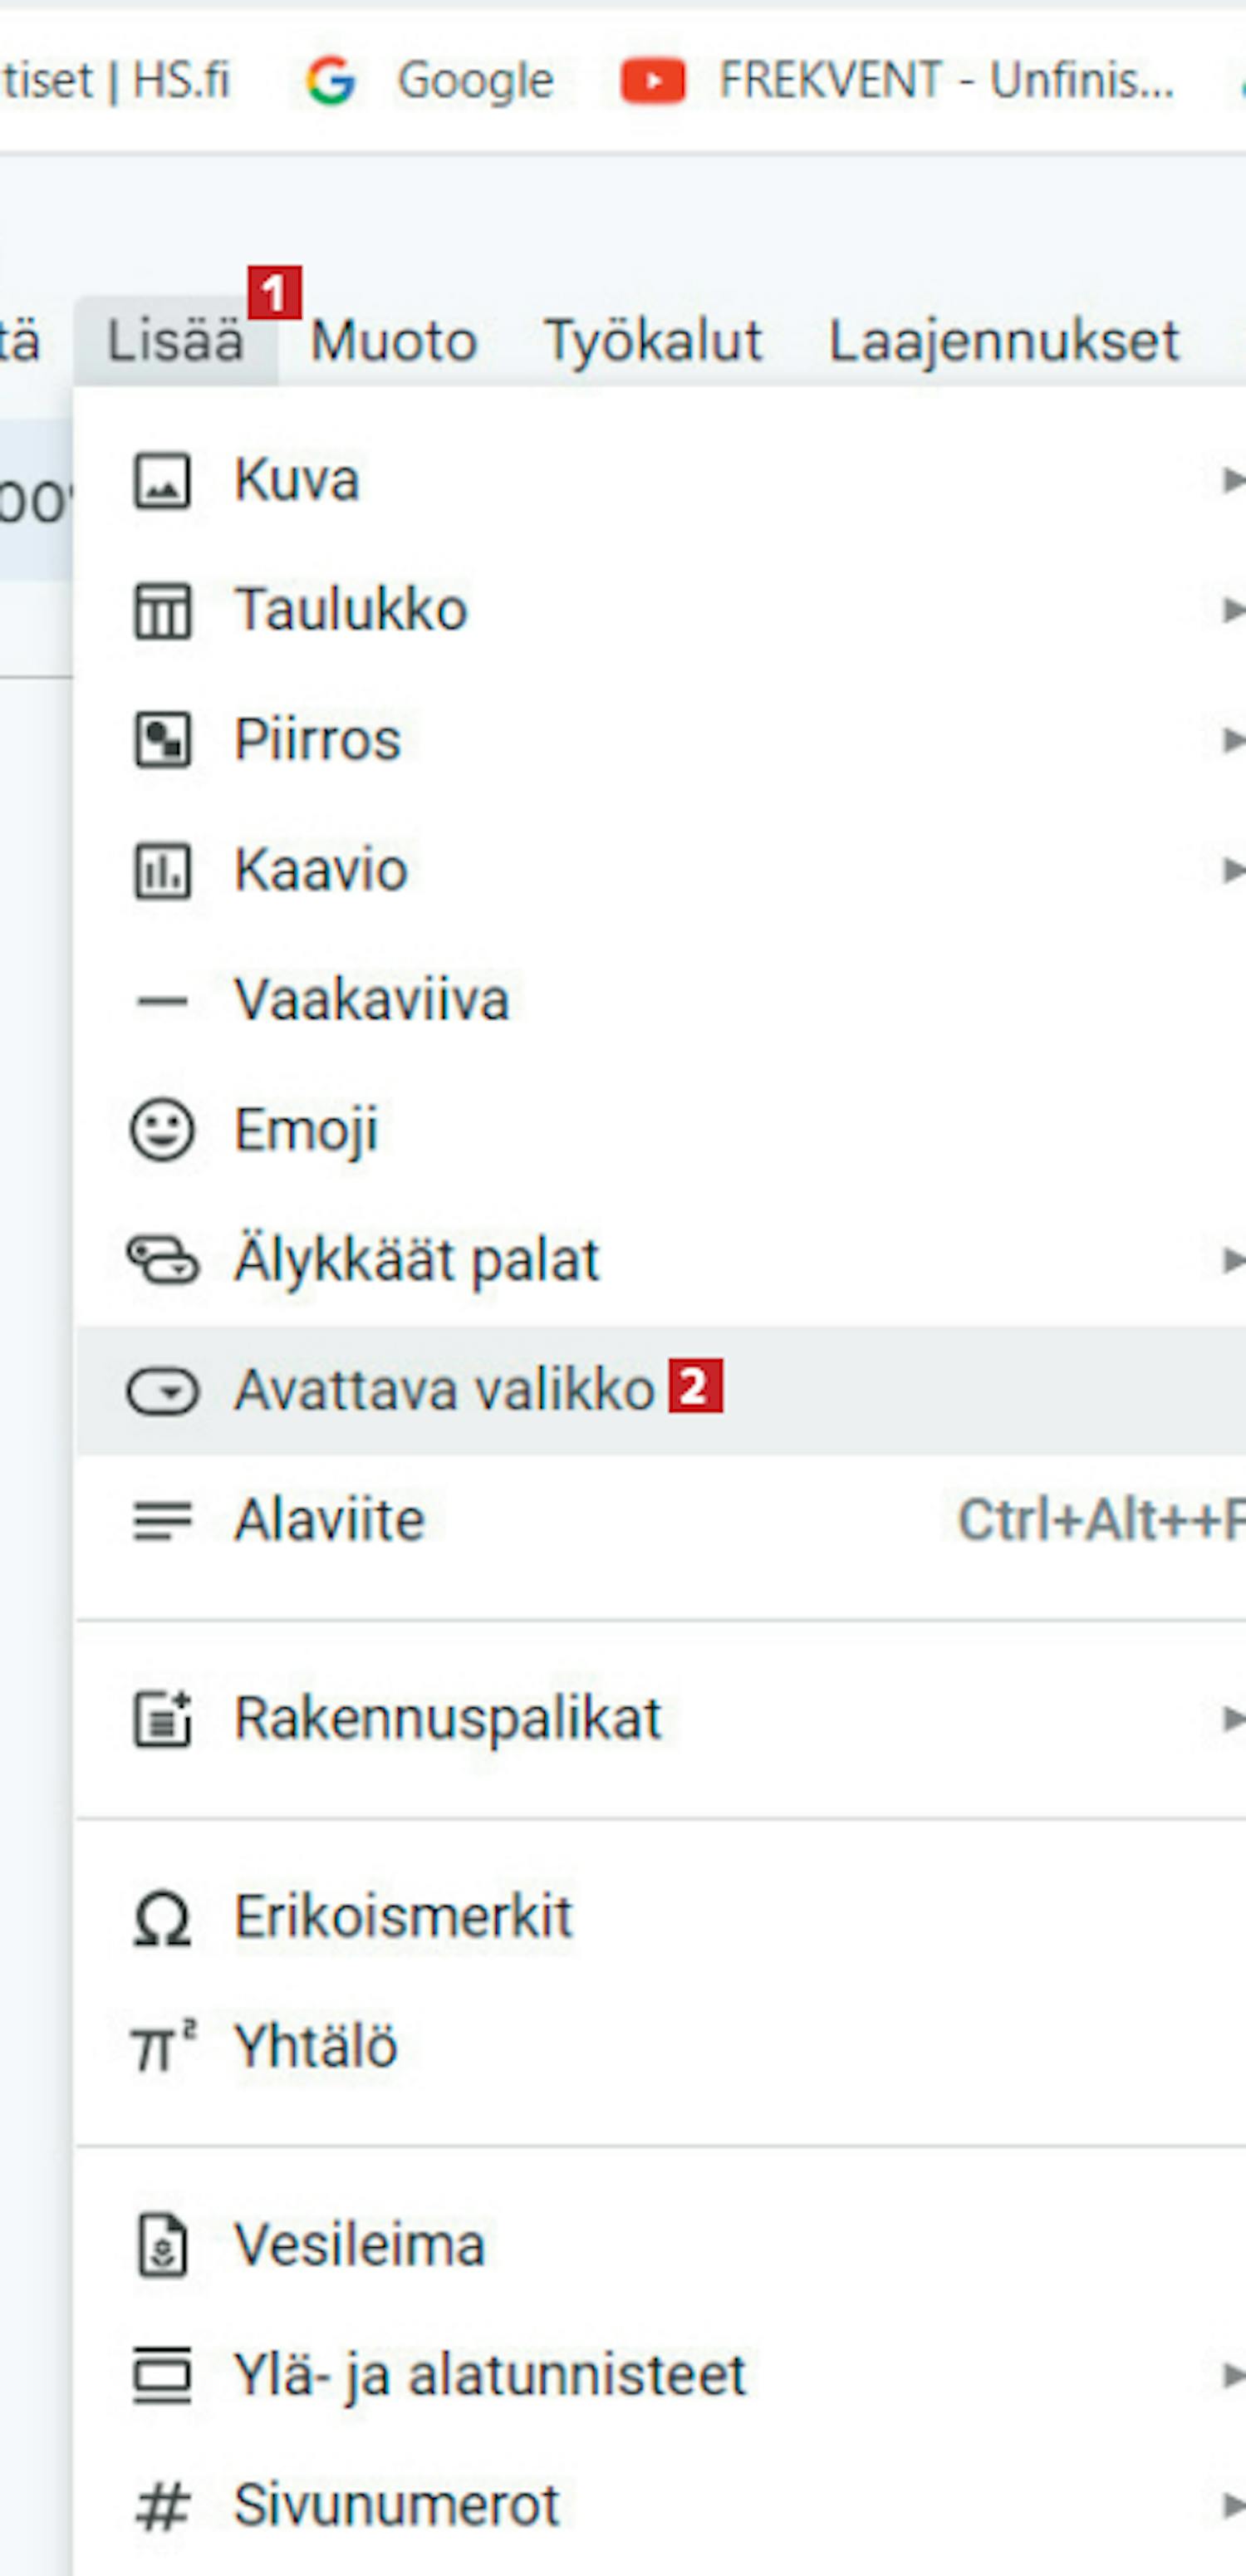Viewport: 1246px width, 2576px height.
Task: Expand the Kuva submenu arrow
Action: click(1233, 481)
